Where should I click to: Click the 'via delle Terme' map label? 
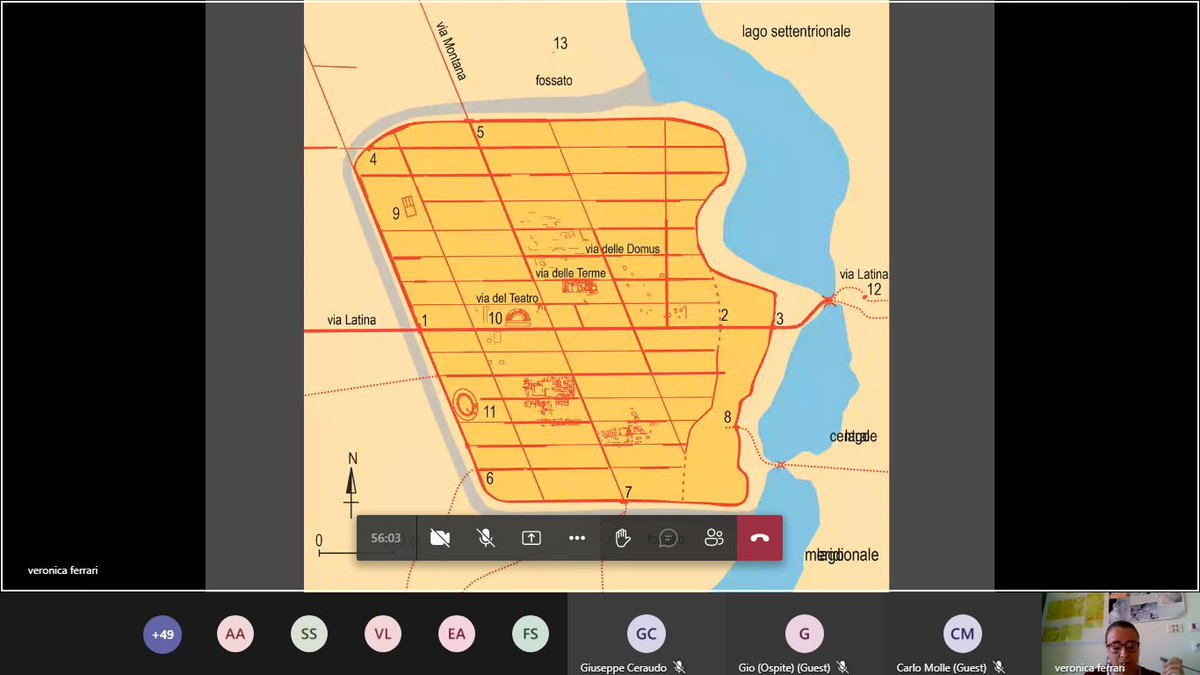573,273
